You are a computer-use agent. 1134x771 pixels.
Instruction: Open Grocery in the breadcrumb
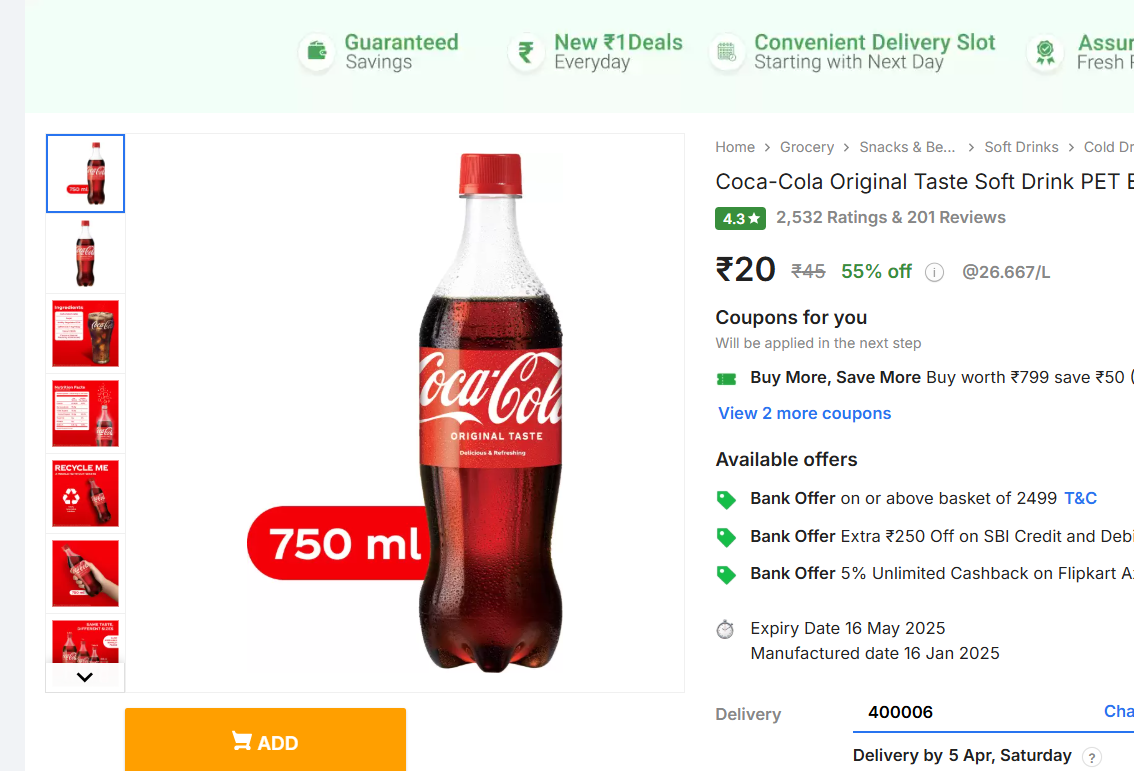click(806, 147)
